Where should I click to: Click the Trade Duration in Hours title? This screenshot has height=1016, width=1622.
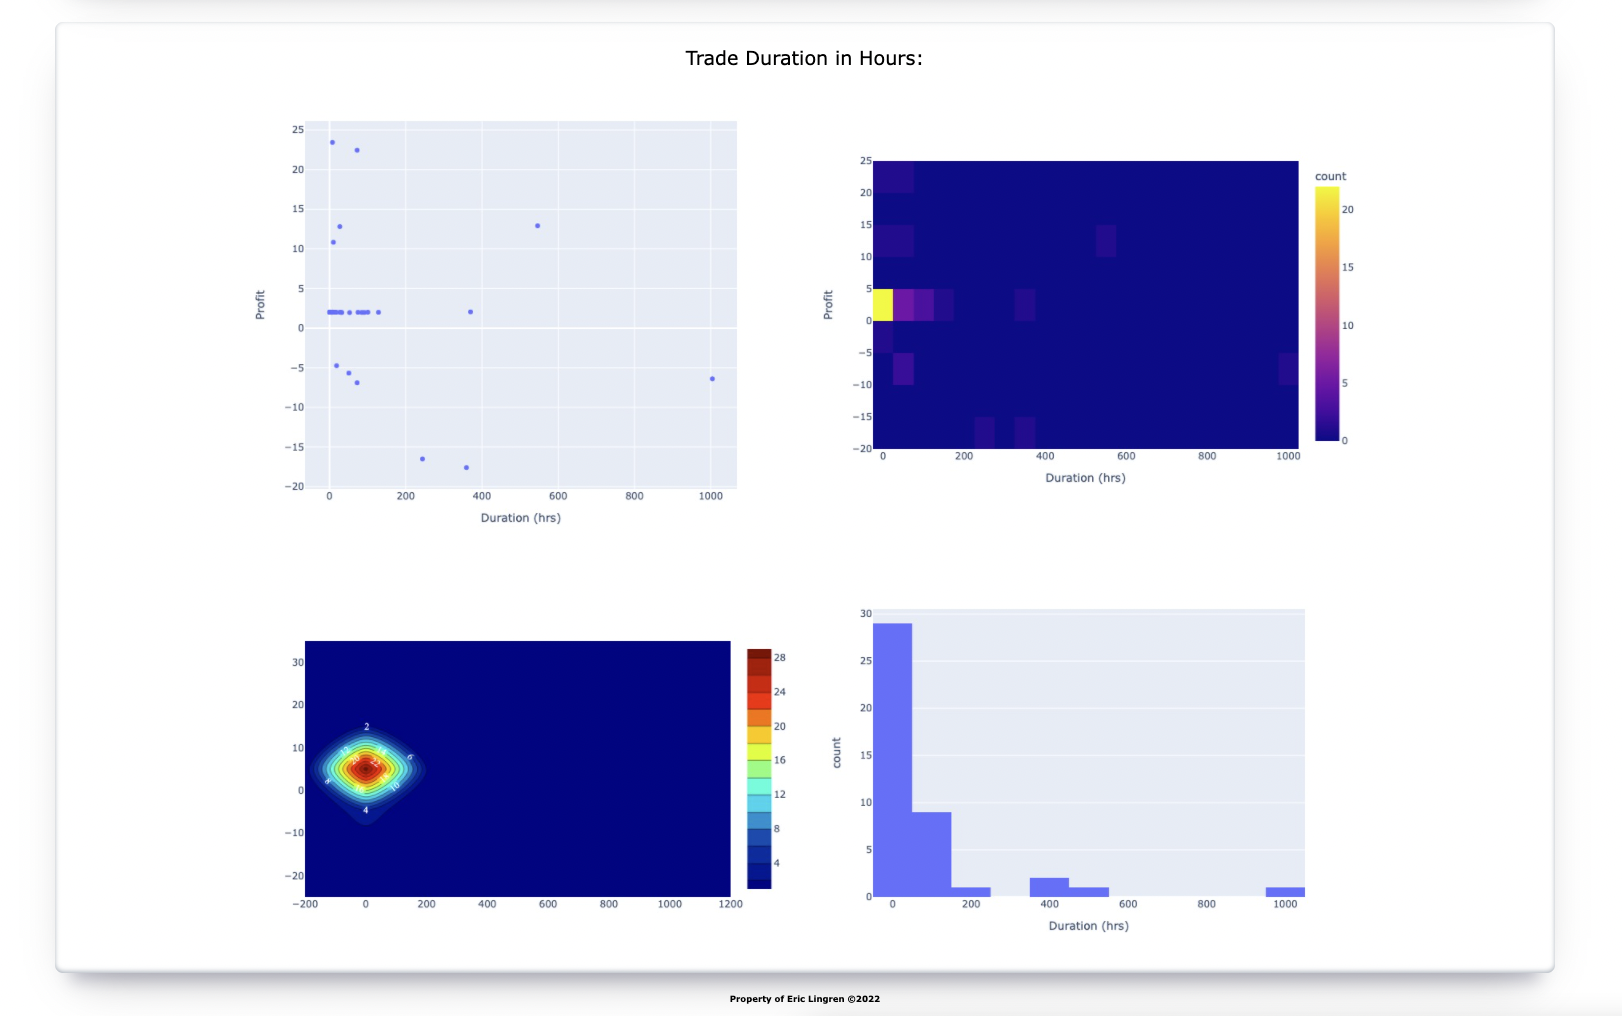[x=803, y=58]
